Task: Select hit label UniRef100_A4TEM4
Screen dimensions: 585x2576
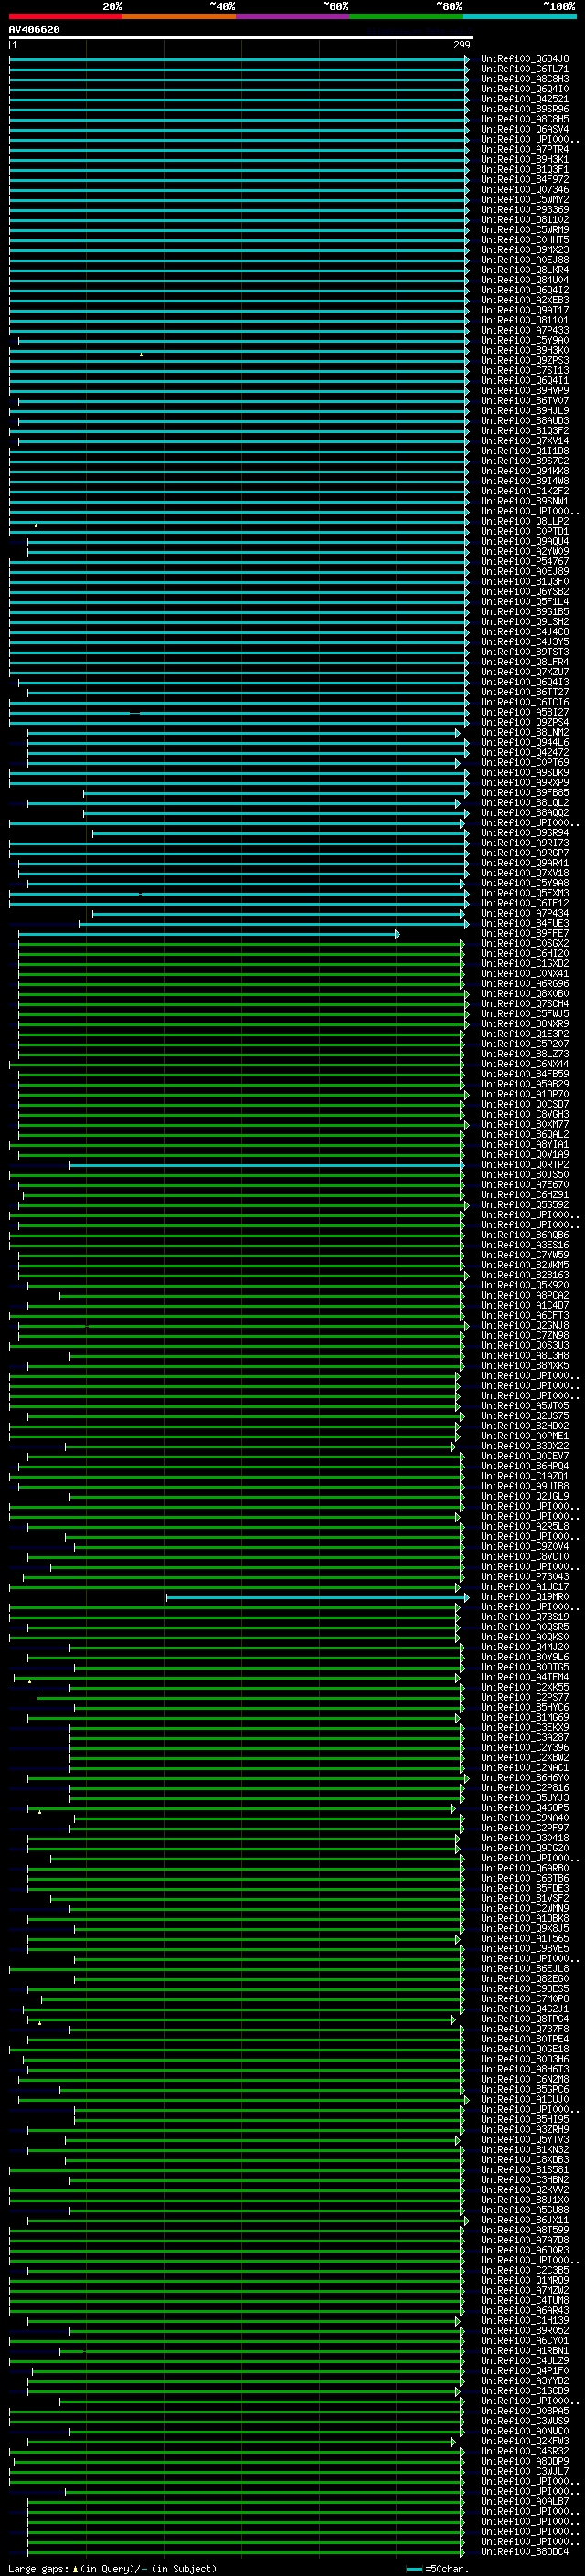Action: pos(525,1678)
